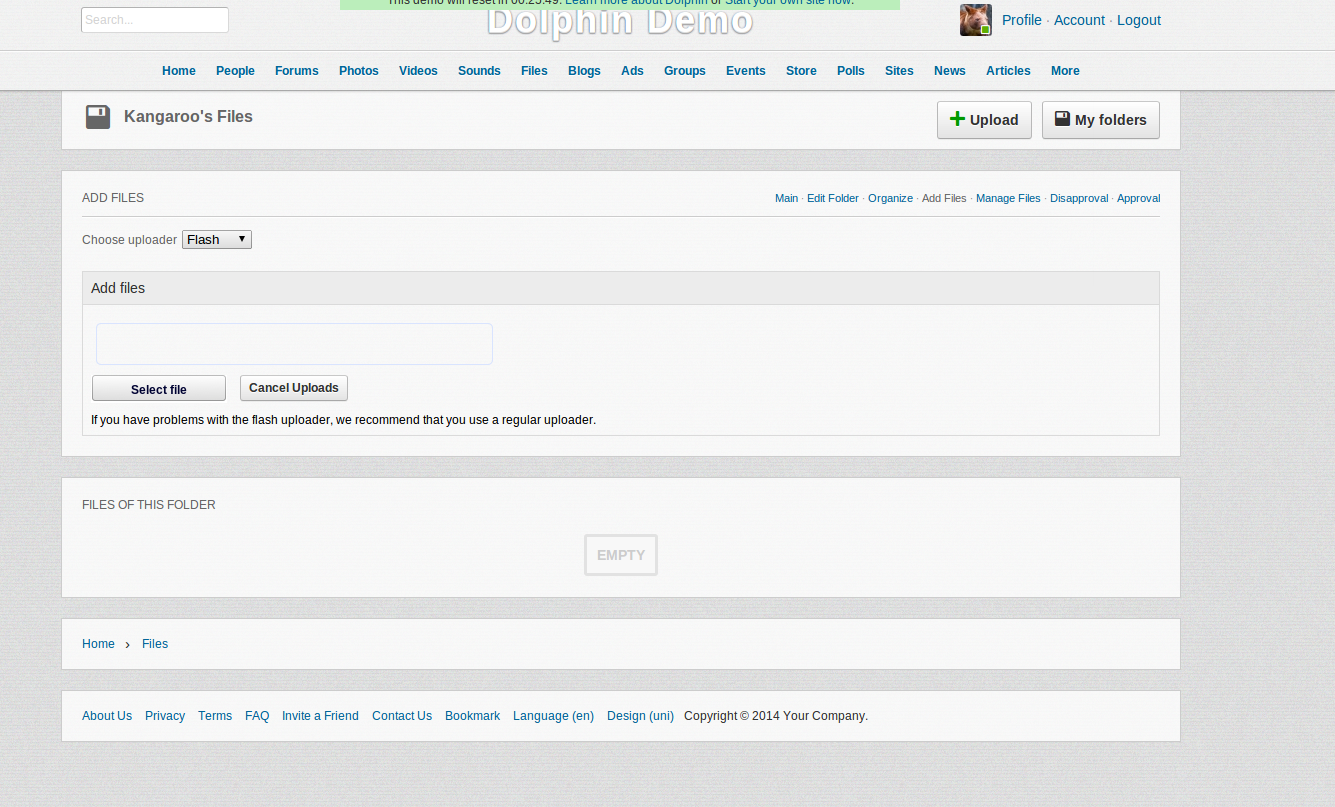Navigate to Sounds

(479, 71)
